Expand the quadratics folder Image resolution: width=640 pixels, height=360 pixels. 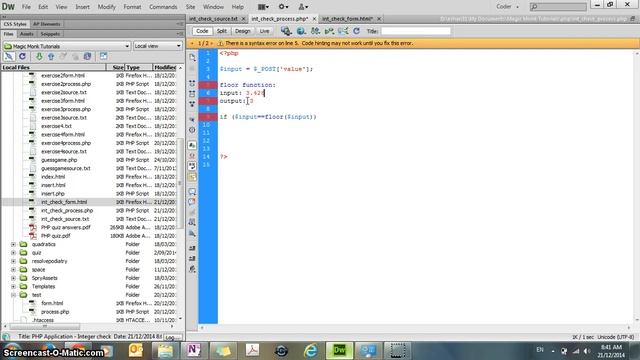13,244
